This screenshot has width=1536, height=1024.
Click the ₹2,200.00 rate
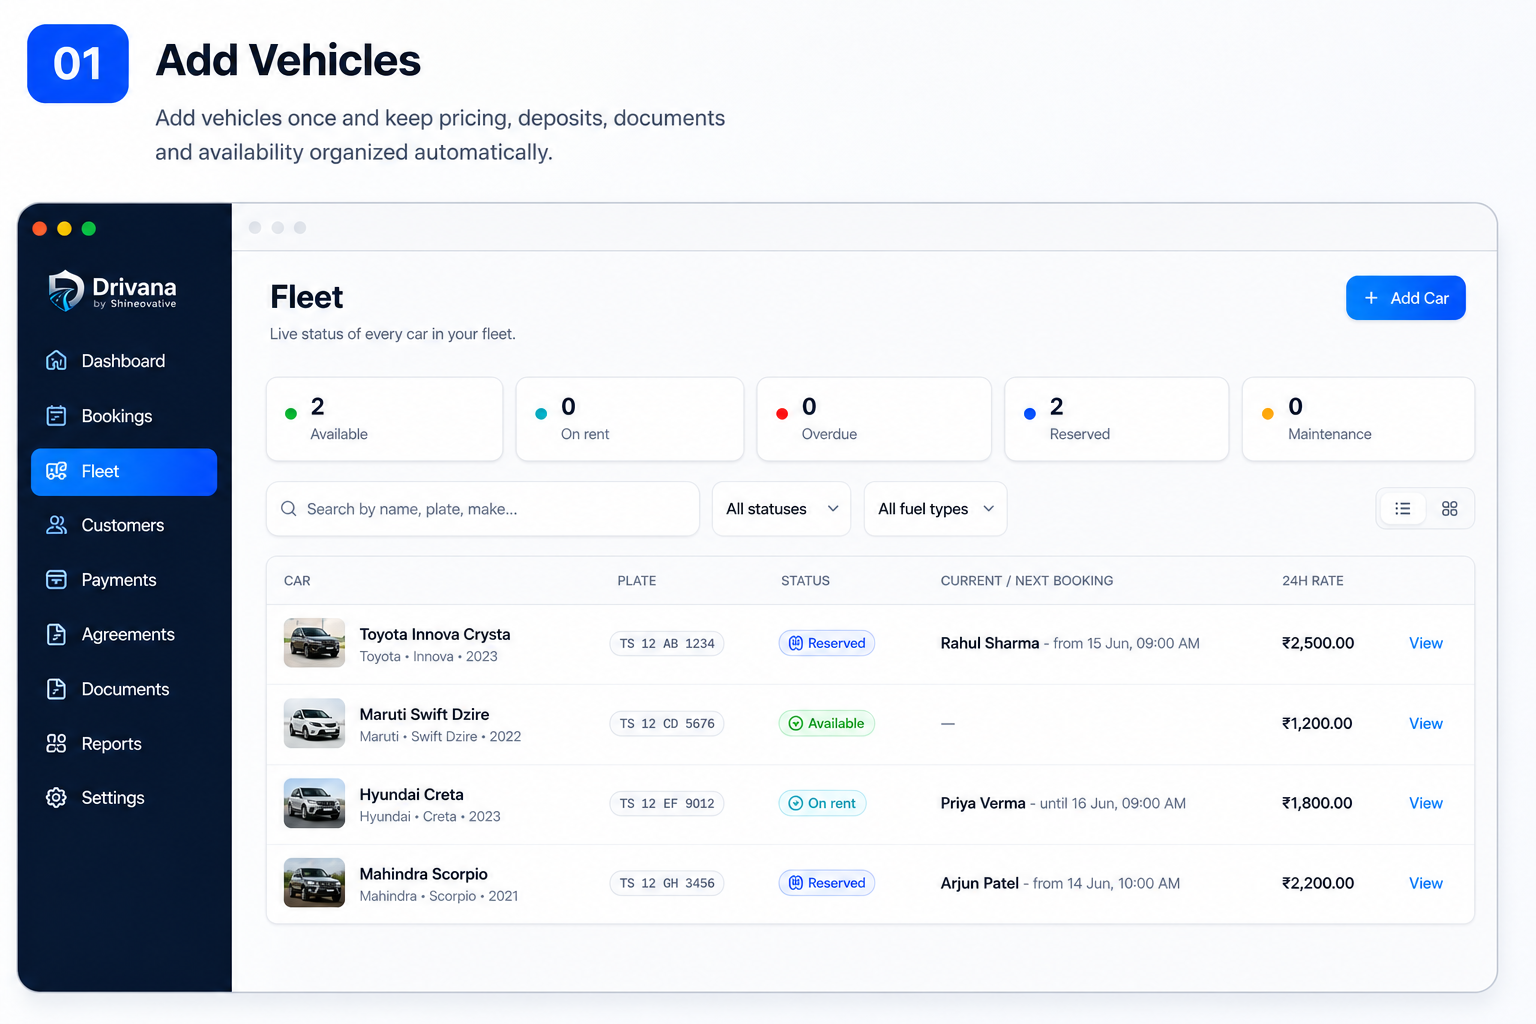click(x=1318, y=883)
